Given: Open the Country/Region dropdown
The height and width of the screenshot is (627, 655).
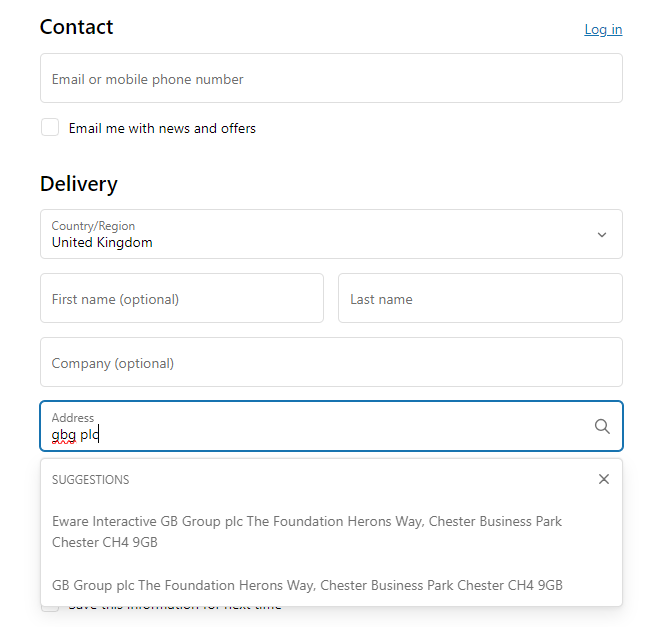Looking at the screenshot, I should coord(331,234).
